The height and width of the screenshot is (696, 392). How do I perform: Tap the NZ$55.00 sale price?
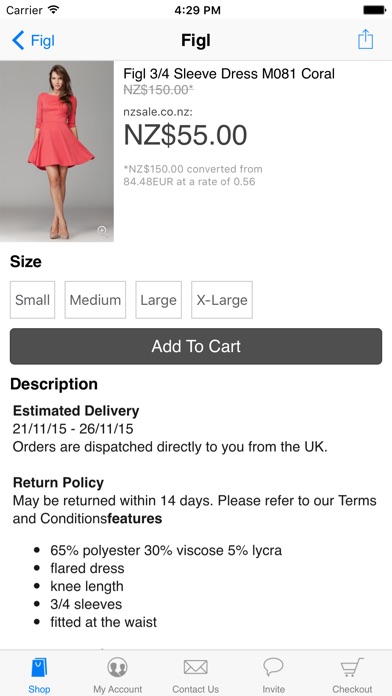[x=185, y=135]
